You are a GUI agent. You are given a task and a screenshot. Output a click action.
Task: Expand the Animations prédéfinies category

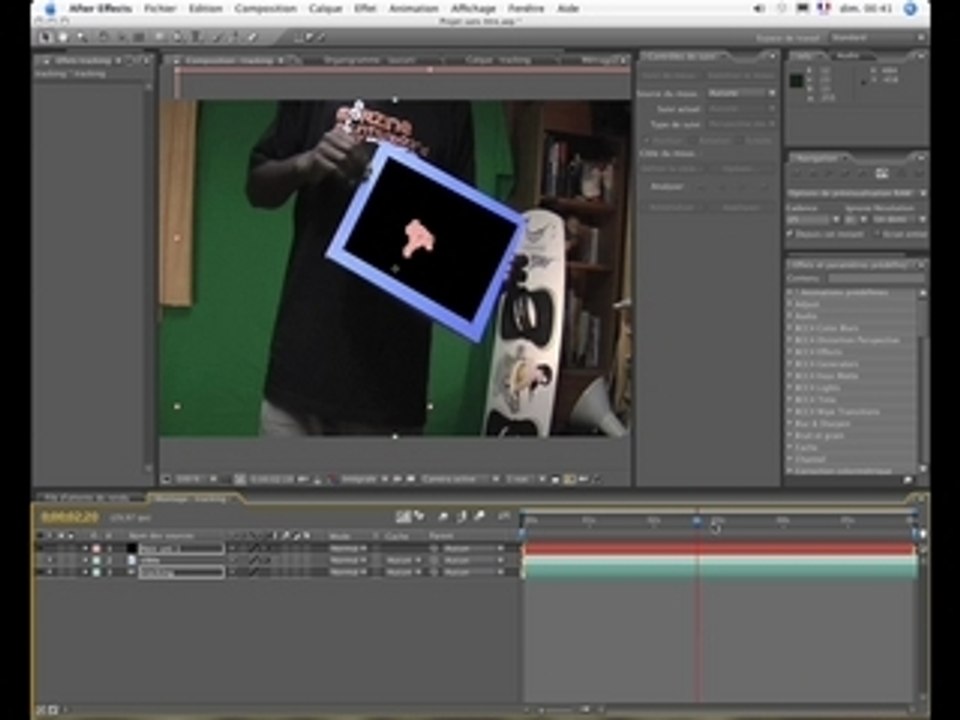[791, 293]
